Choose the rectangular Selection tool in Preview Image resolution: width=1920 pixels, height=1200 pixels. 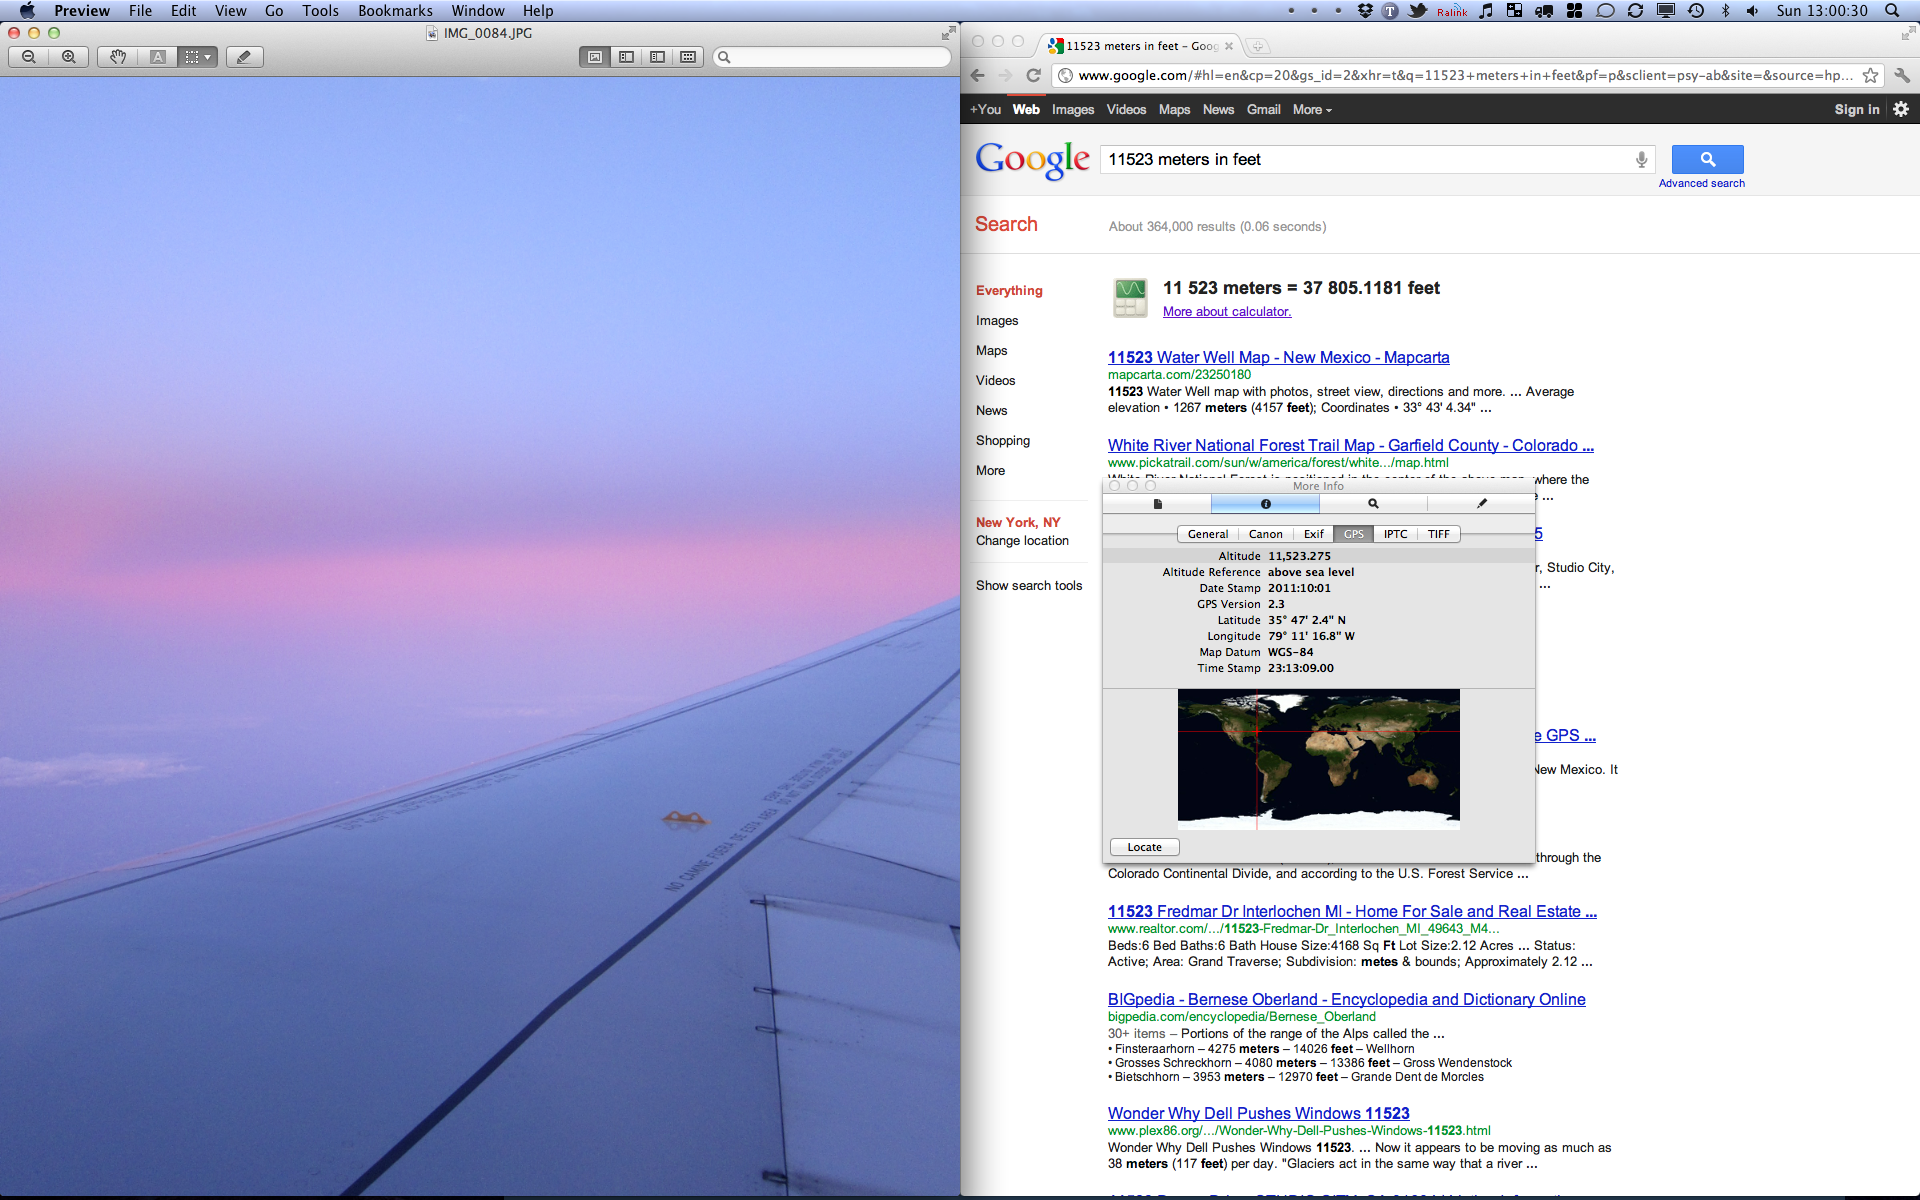click(x=192, y=57)
